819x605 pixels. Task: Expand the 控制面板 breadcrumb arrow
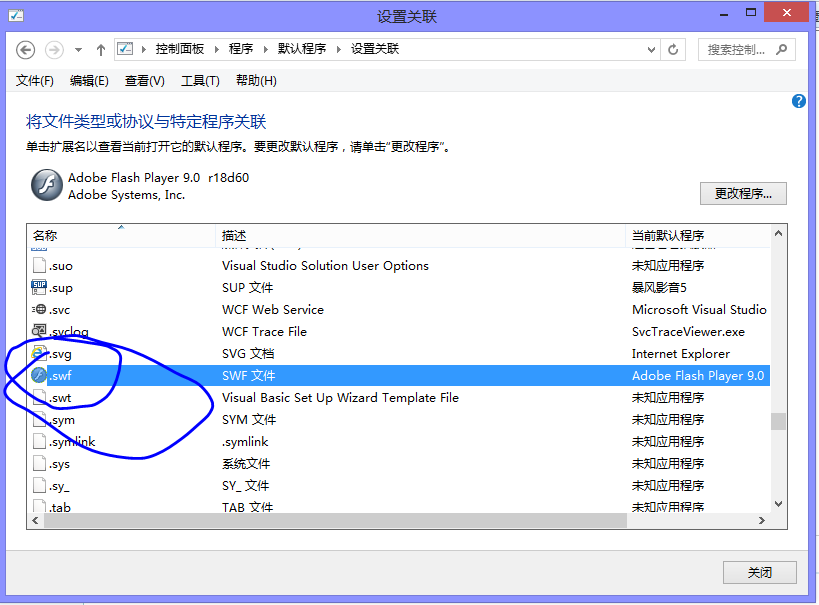(x=216, y=50)
